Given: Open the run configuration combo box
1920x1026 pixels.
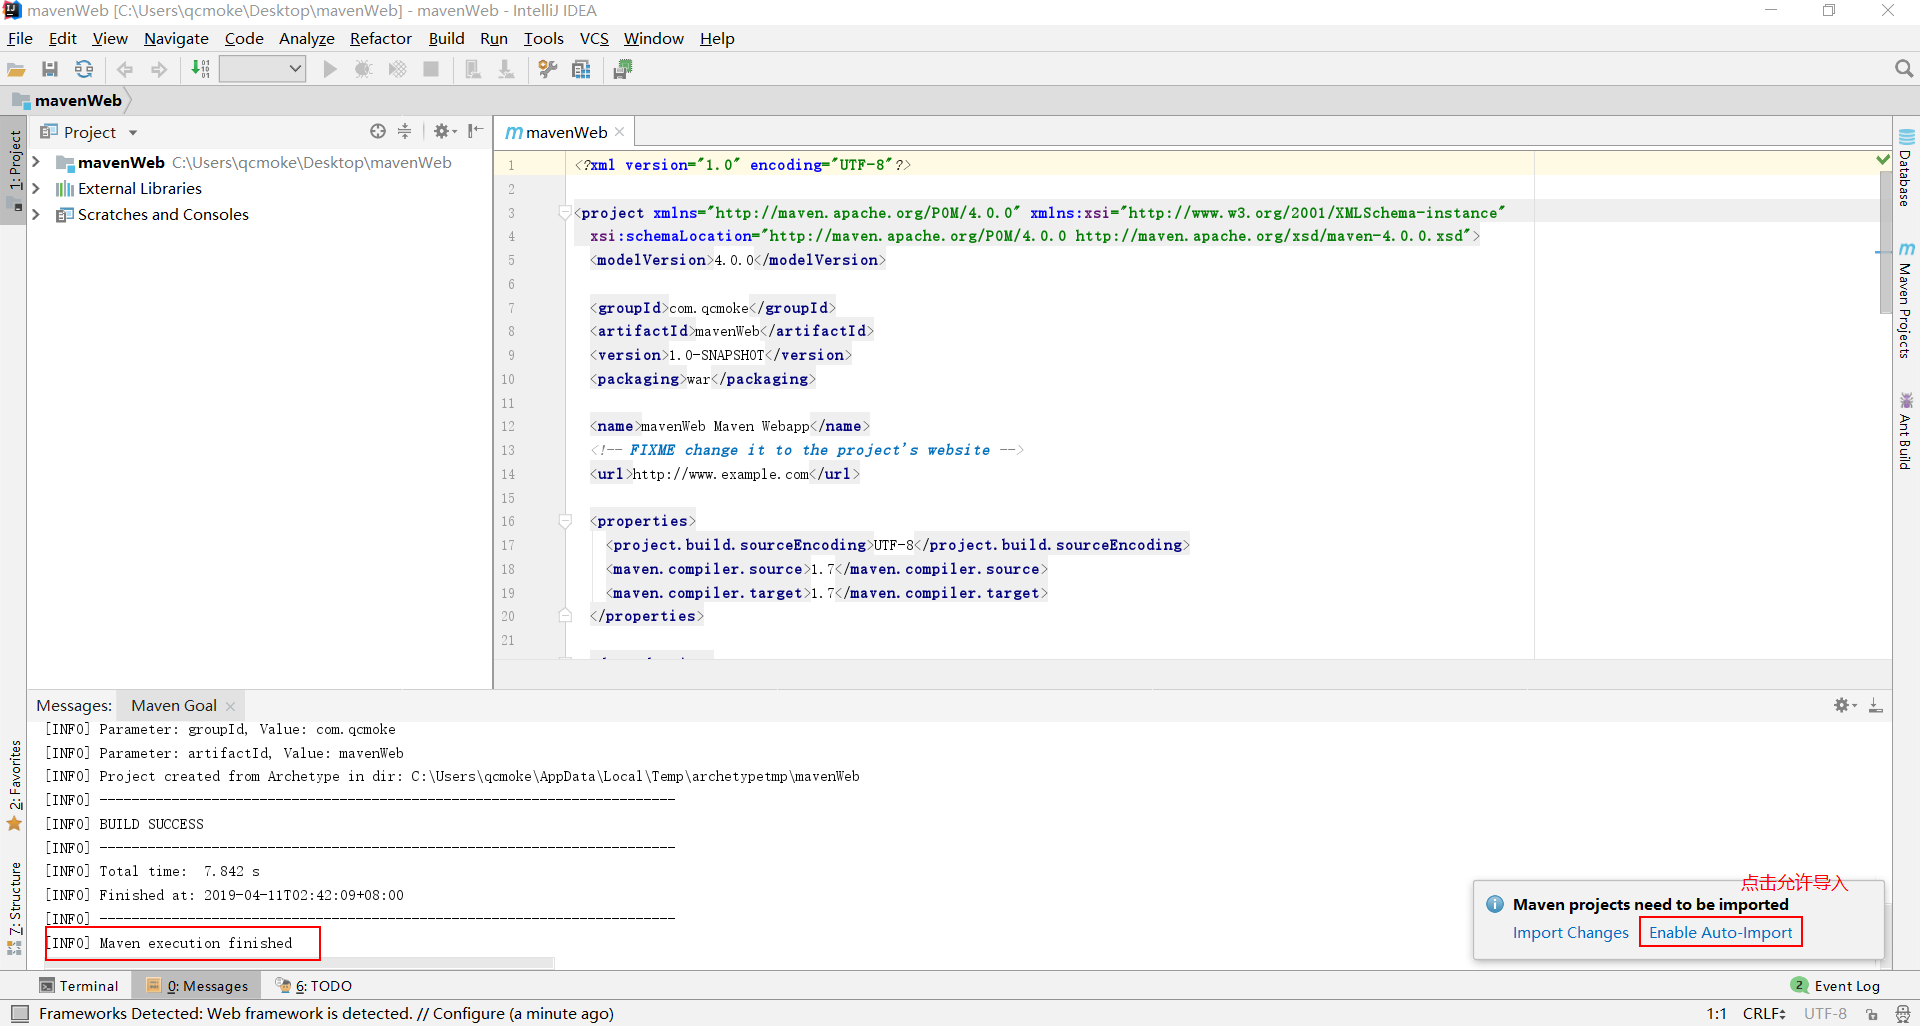Looking at the screenshot, I should click(x=262, y=69).
